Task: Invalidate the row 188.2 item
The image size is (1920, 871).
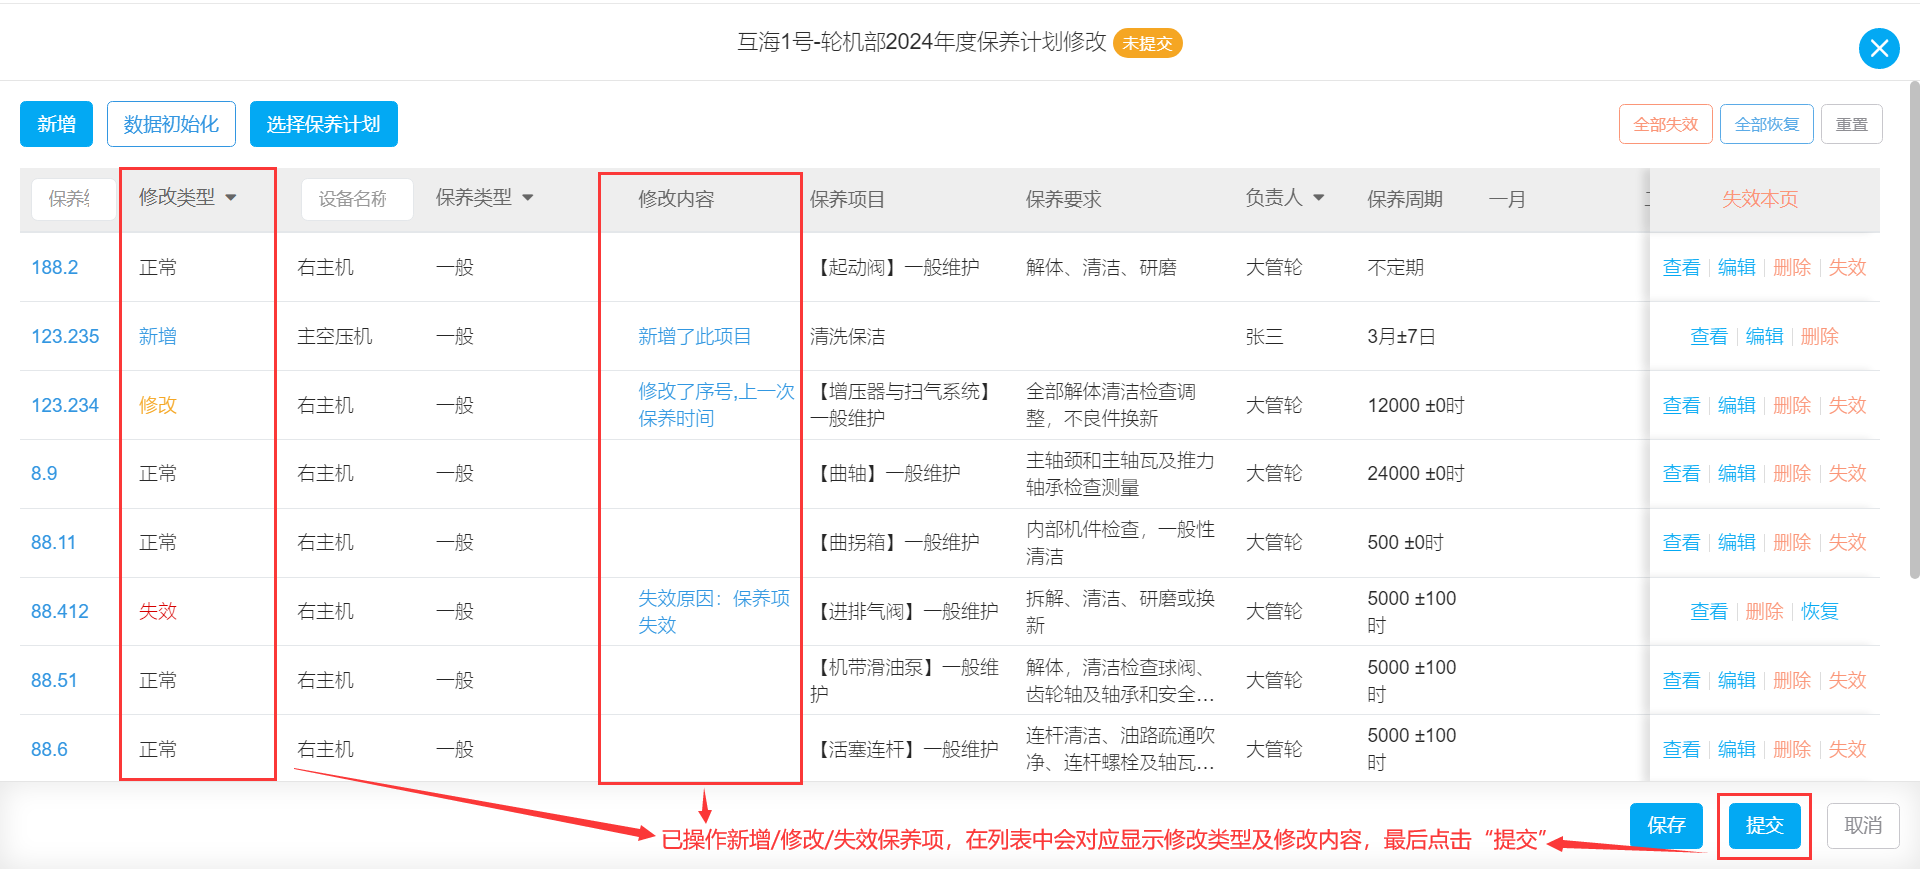Action: coord(1847,267)
